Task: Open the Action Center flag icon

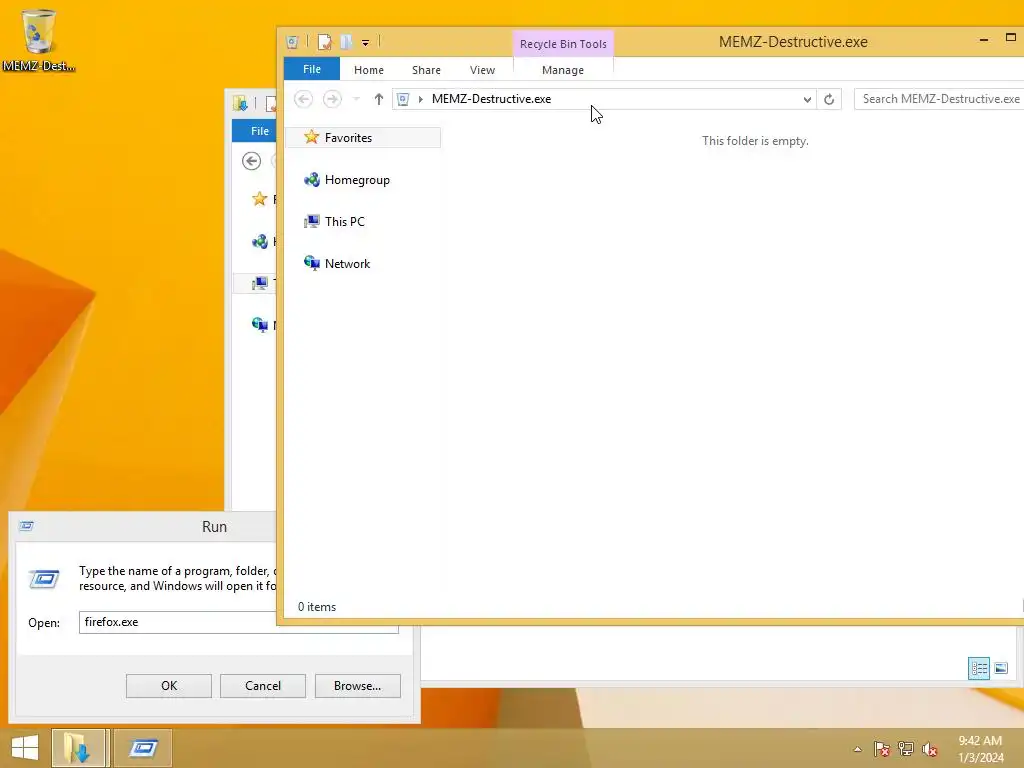Action: (x=881, y=749)
